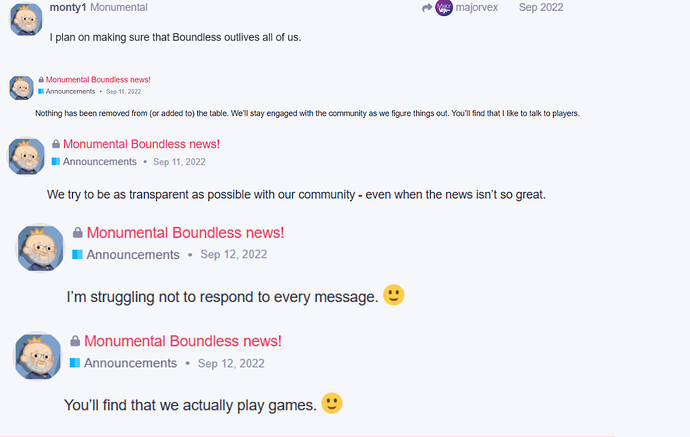Click the Sep 2022 post date
The height and width of the screenshot is (437, 690).
(541, 7)
